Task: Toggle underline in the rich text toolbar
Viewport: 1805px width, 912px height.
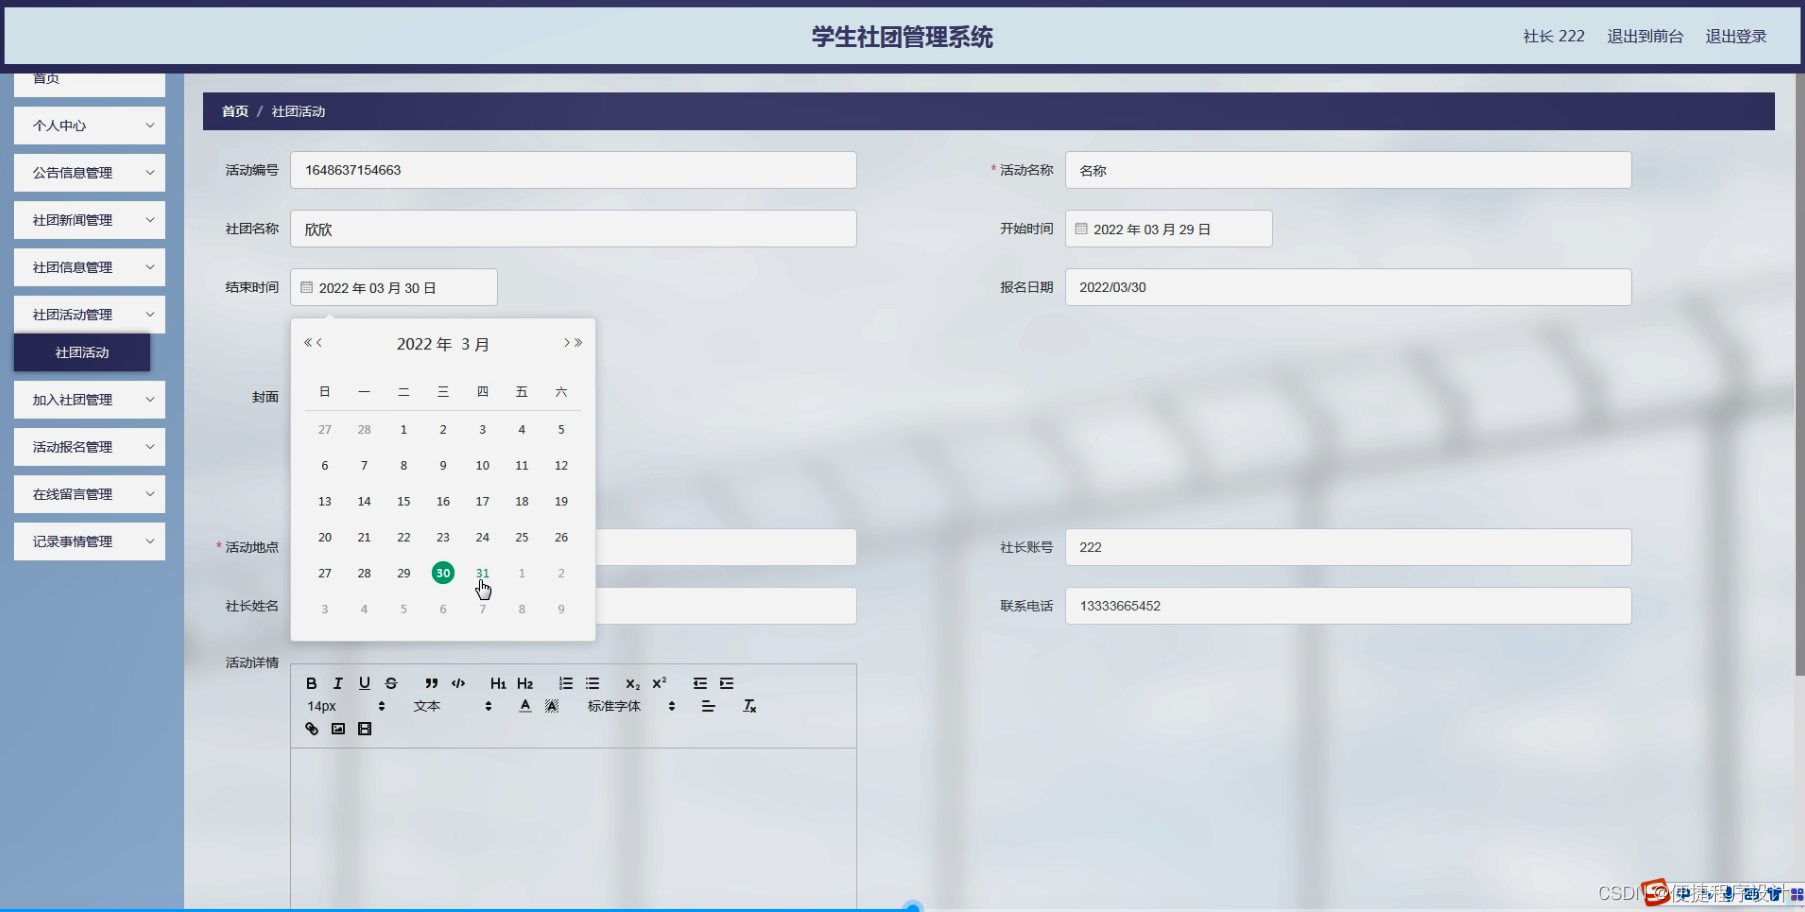Action: (365, 683)
